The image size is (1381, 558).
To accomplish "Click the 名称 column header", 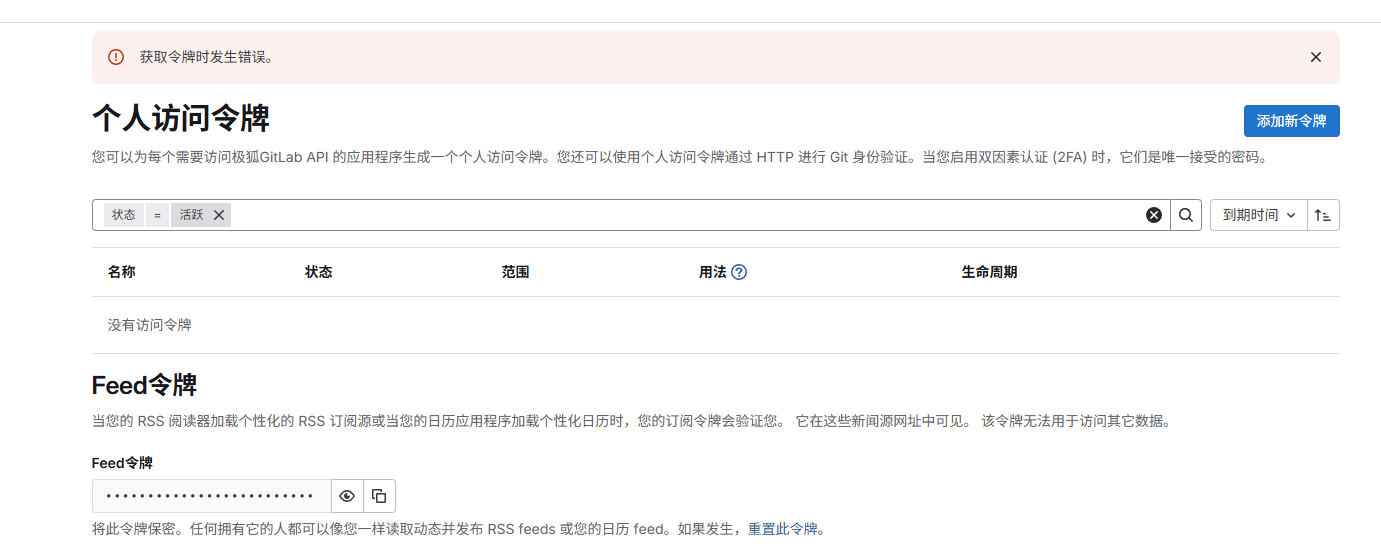I will point(121,272).
